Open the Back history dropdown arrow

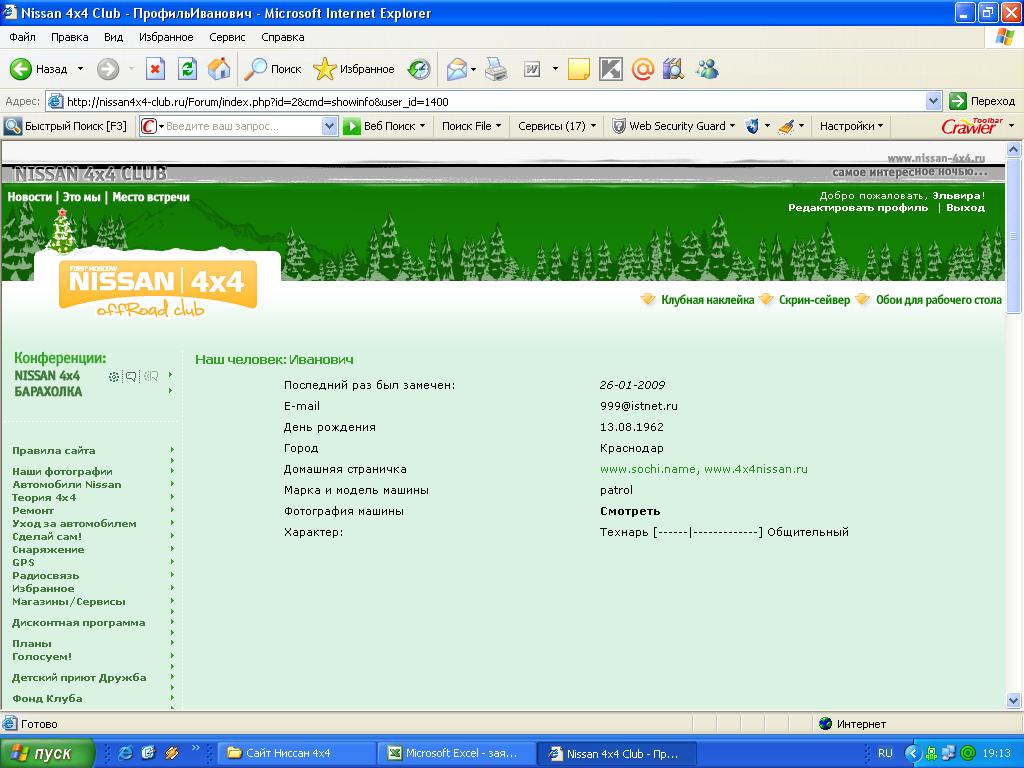80,69
